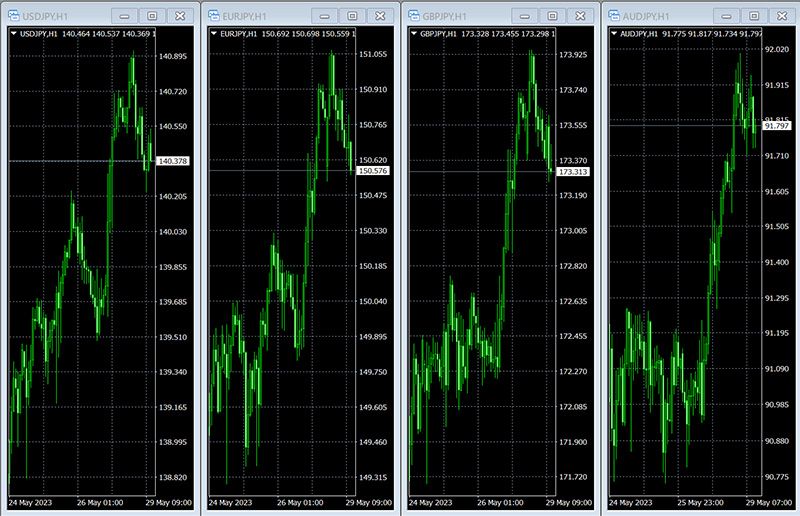
Task: Select the GBPJPY,H1 window title text
Action: pyautogui.click(x=444, y=16)
